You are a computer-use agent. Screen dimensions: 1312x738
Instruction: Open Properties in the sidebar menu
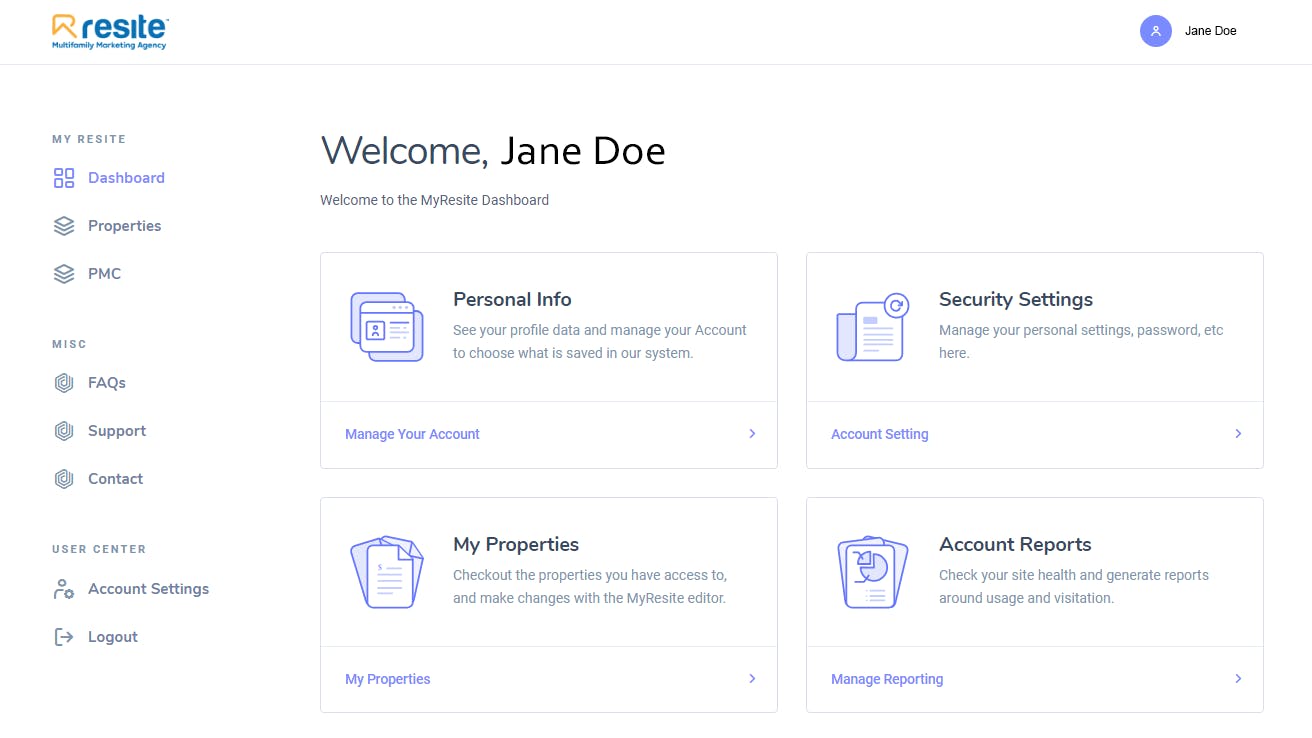point(124,226)
